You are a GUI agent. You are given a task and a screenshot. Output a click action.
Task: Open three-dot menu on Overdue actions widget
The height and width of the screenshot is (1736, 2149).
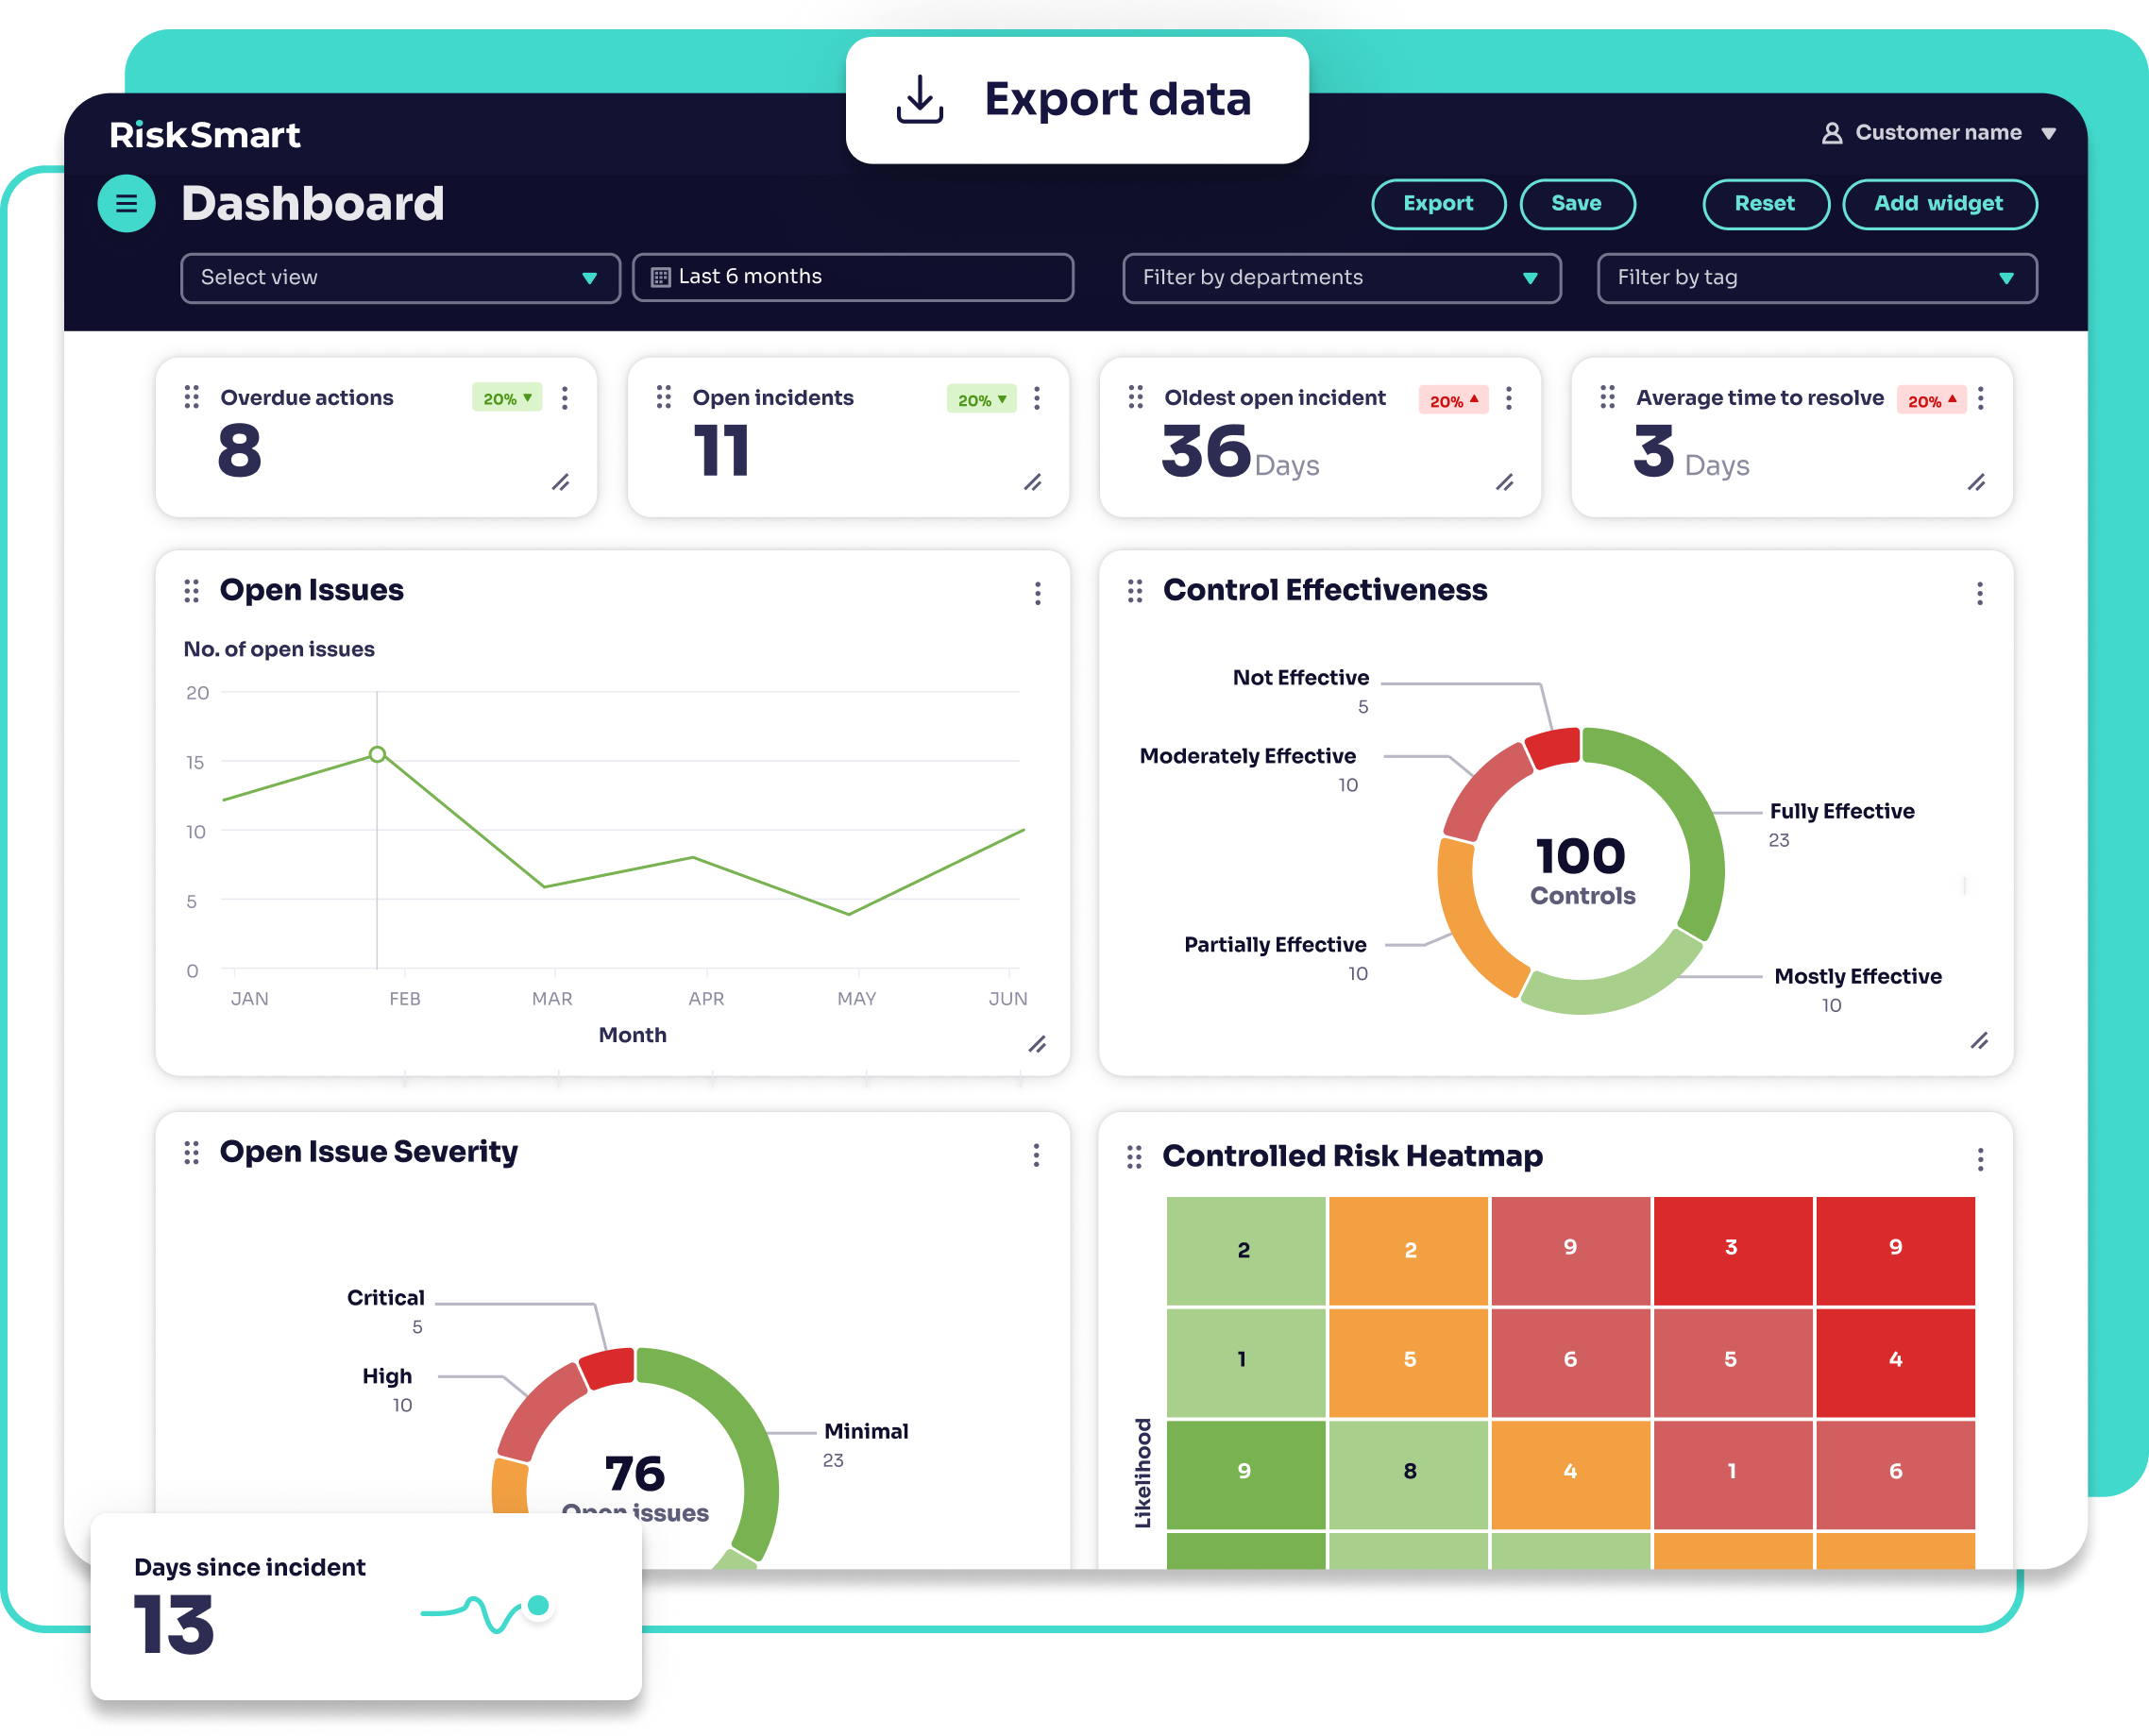point(565,398)
